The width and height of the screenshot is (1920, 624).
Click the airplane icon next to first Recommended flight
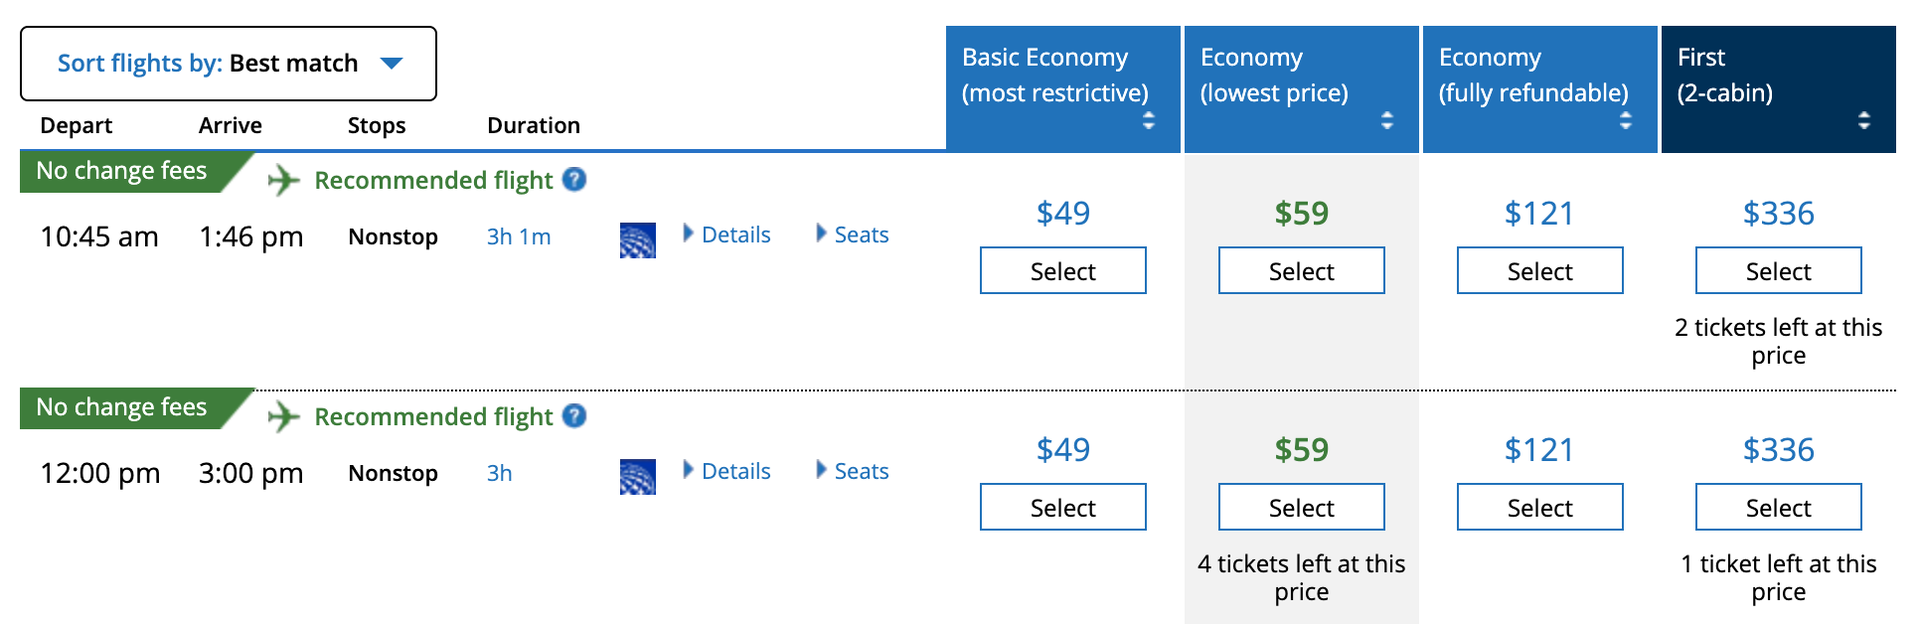coord(283,181)
